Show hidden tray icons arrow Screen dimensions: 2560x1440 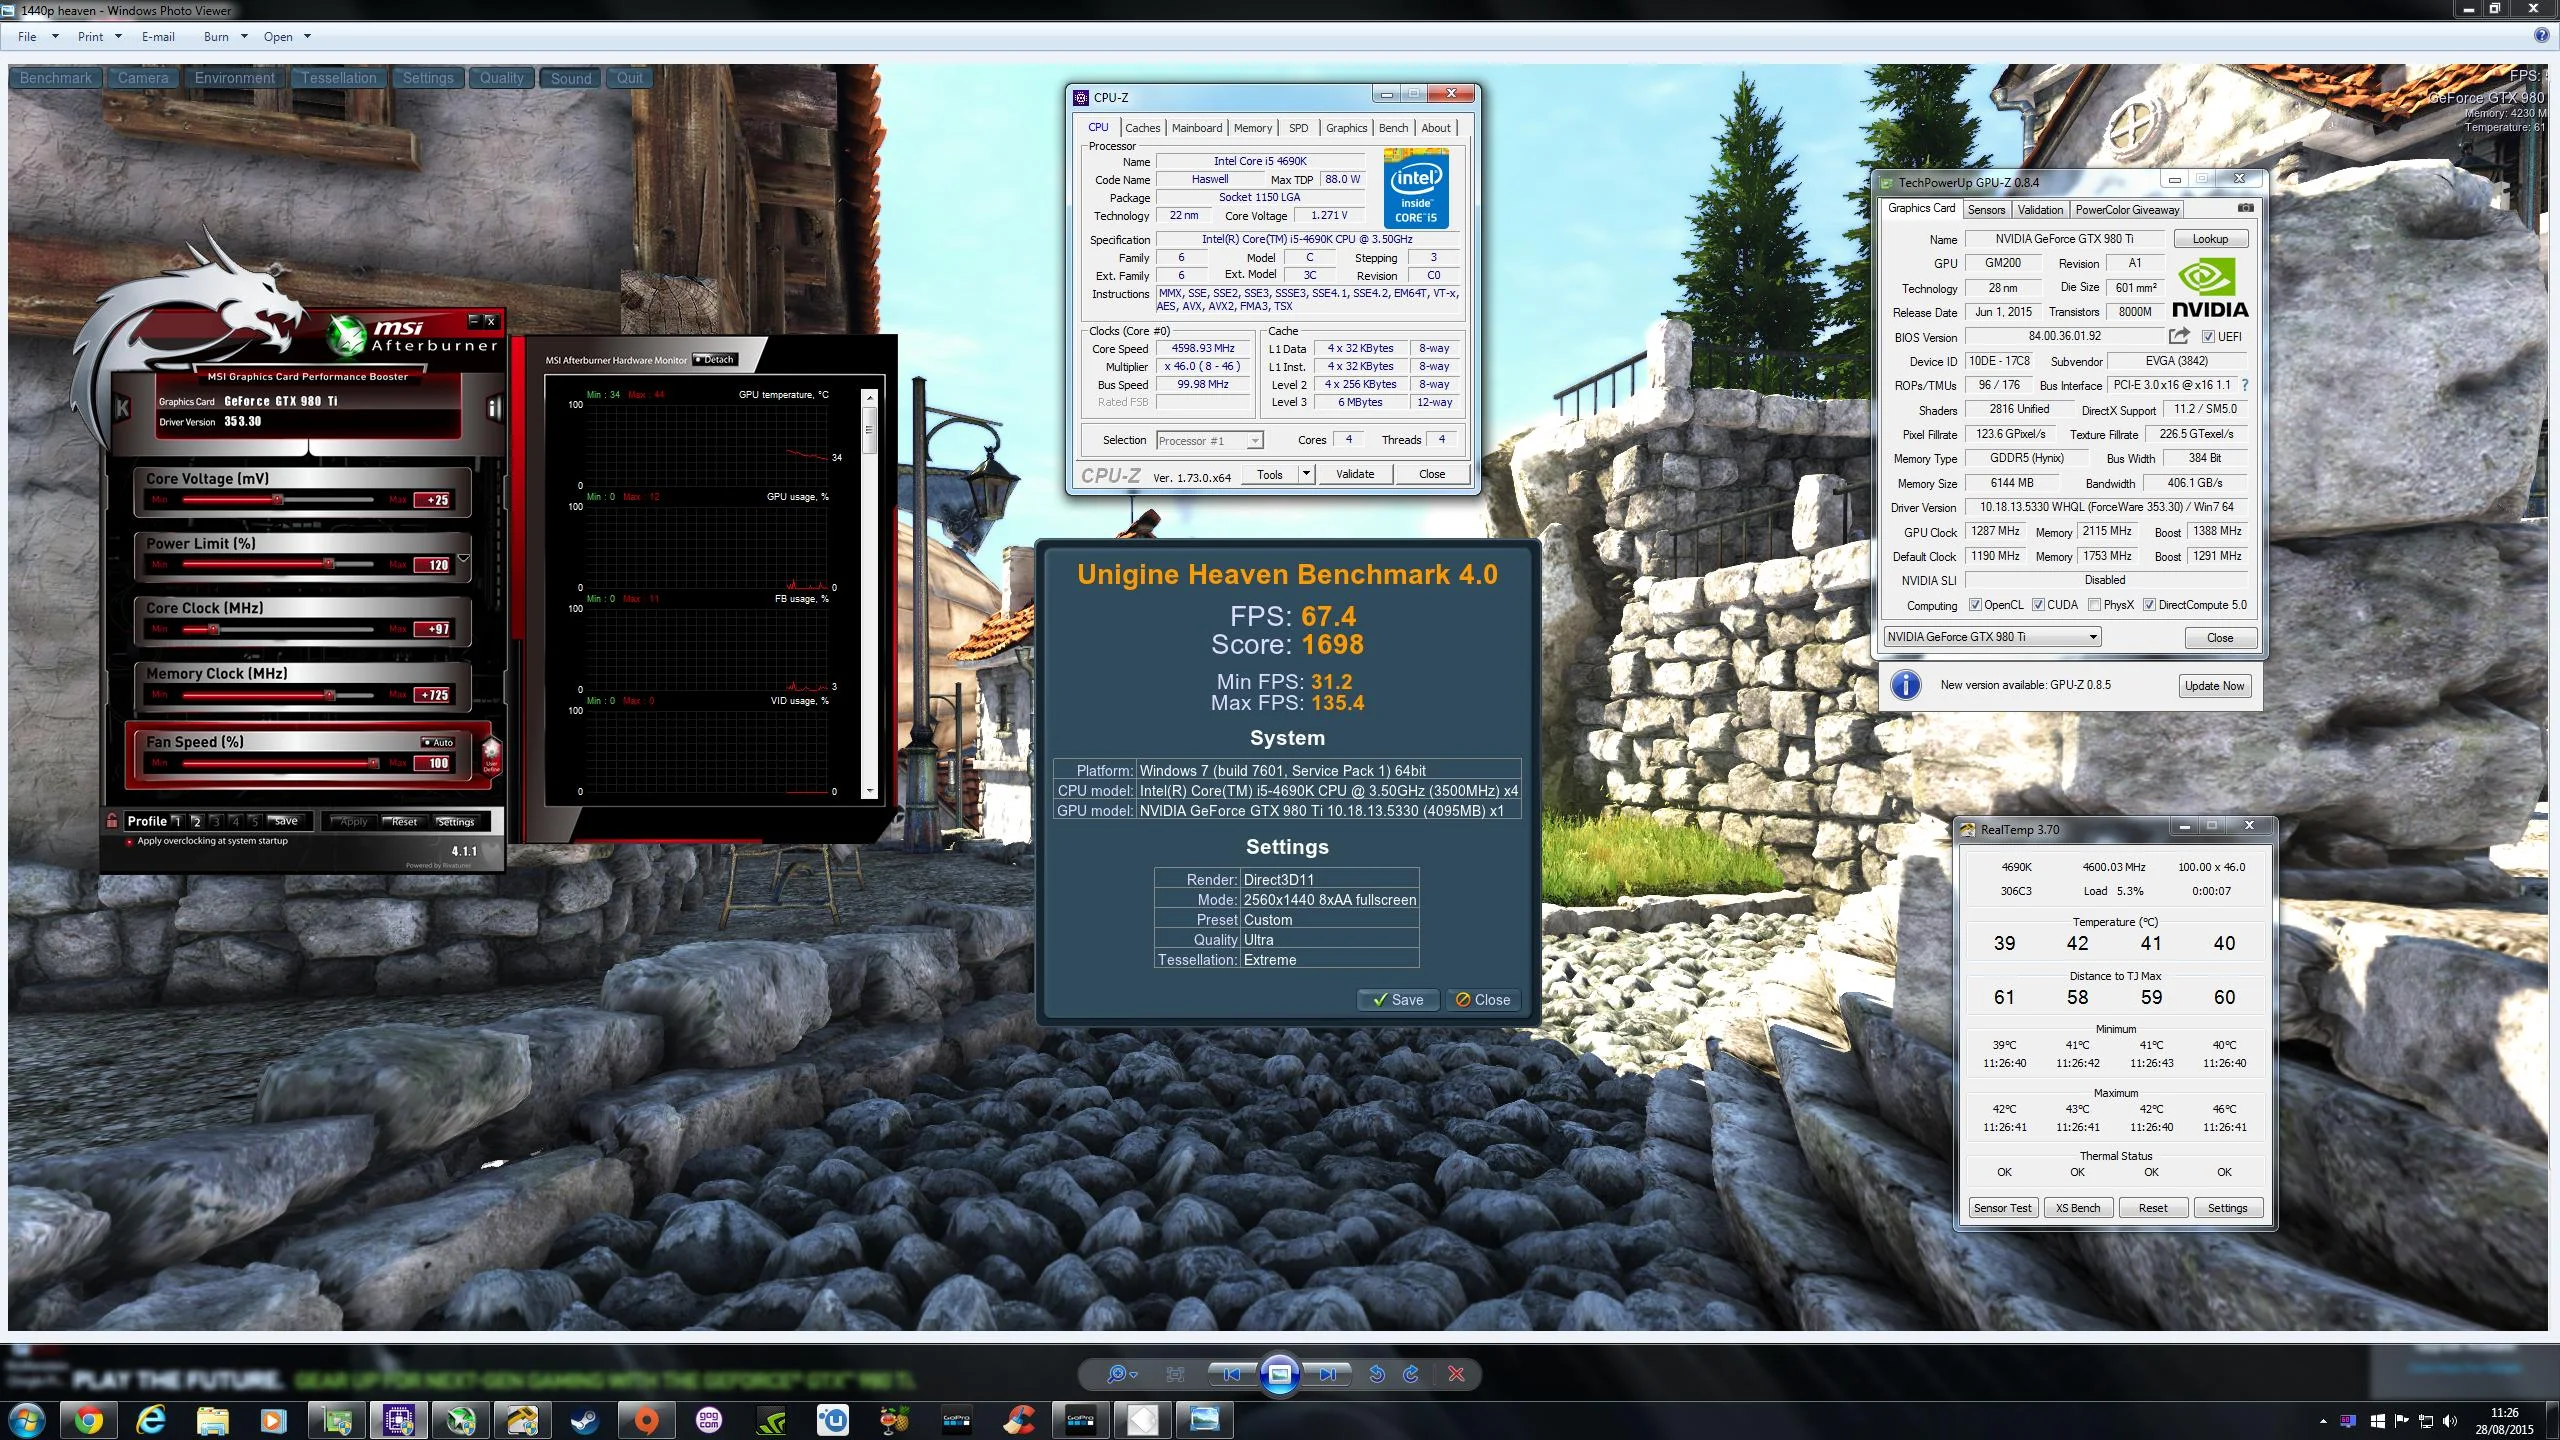tap(2322, 1421)
